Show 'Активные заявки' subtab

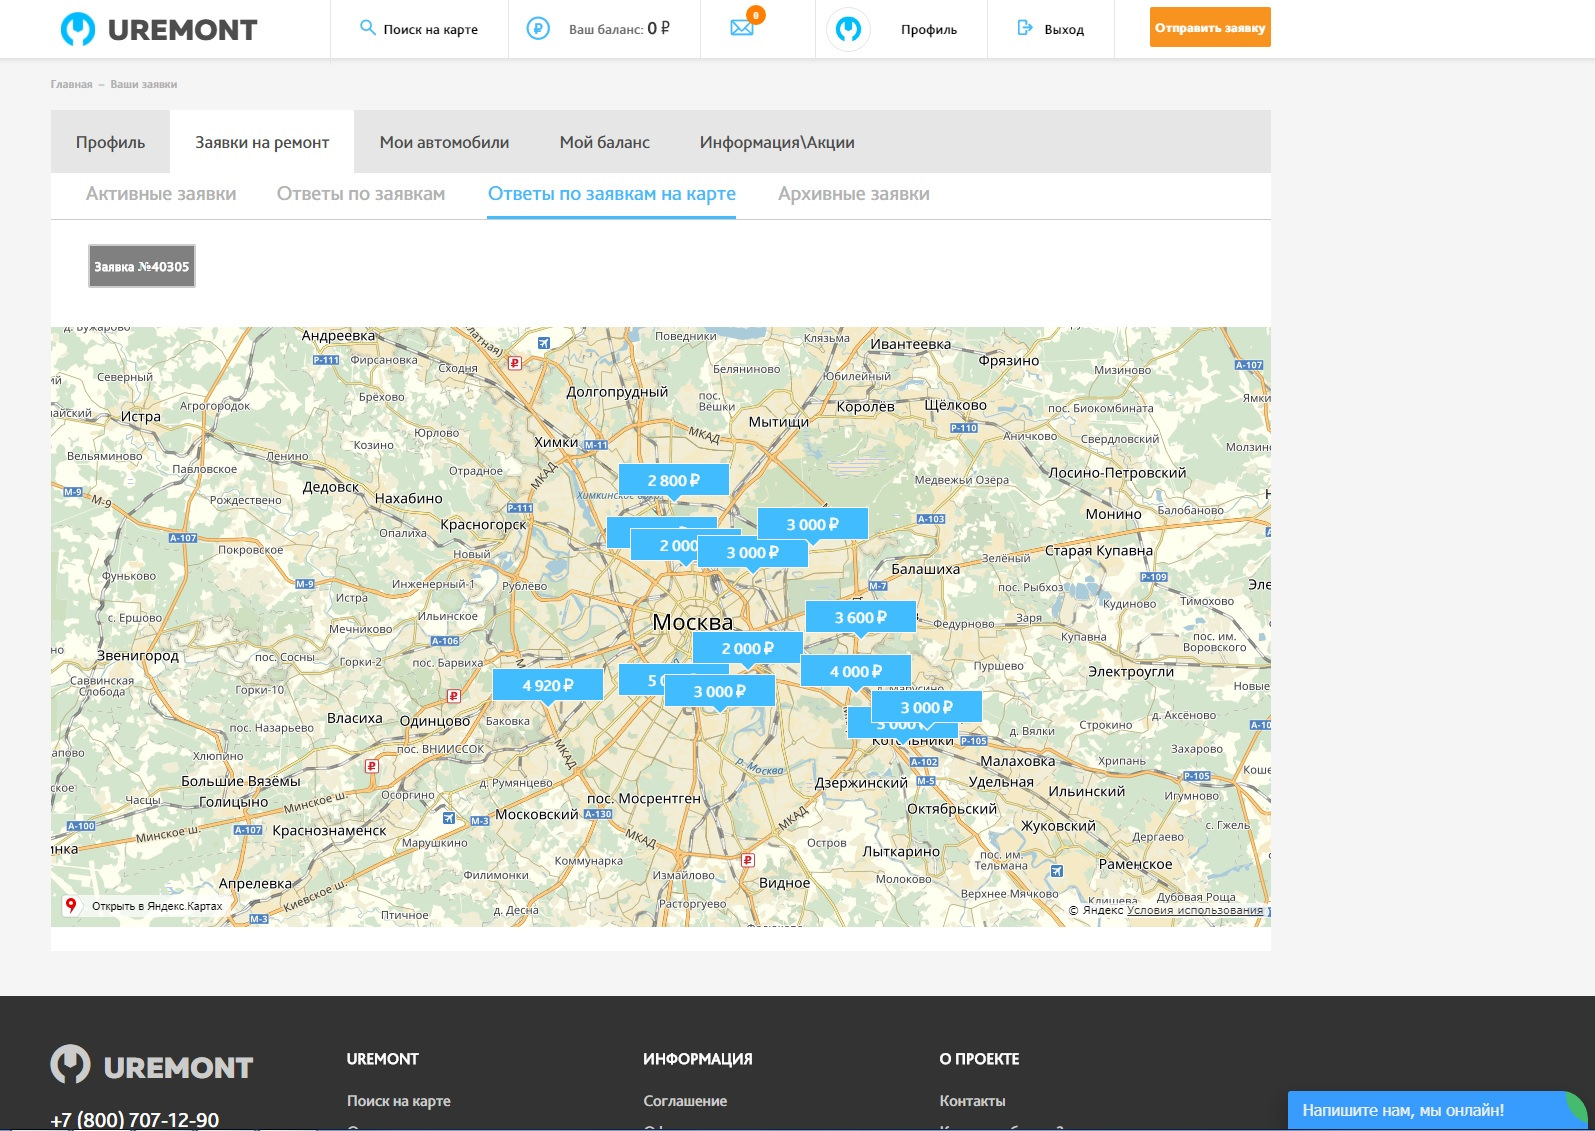pos(161,194)
